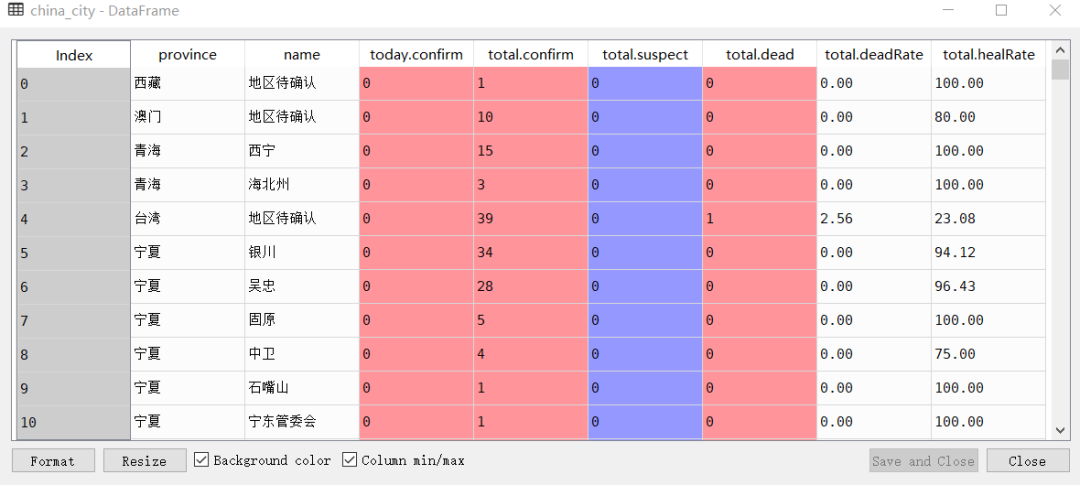1080x485 pixels.
Task: Click the Resize button
Action: [x=145, y=461]
